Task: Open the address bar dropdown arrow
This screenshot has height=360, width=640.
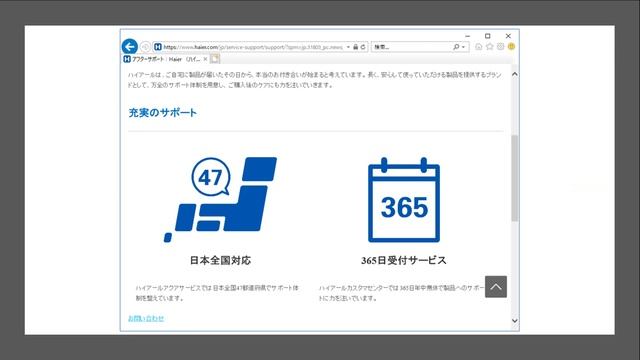Action: (x=348, y=47)
